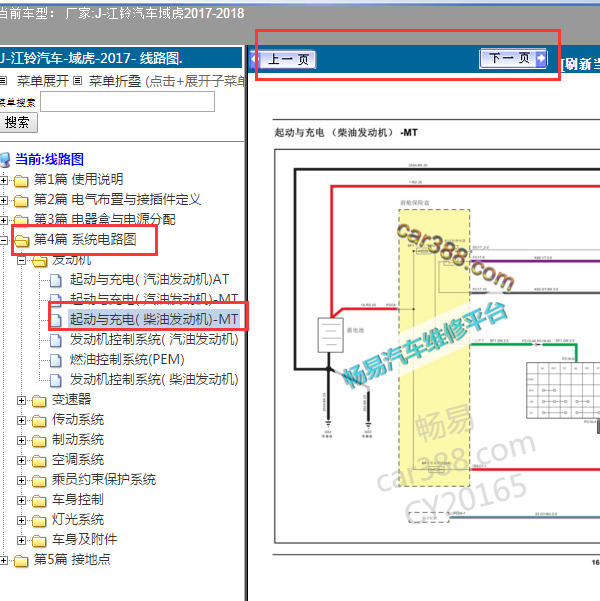The height and width of the screenshot is (601, 600).
Task: Click the 灯光系统 folder icon
Action: 39,521
